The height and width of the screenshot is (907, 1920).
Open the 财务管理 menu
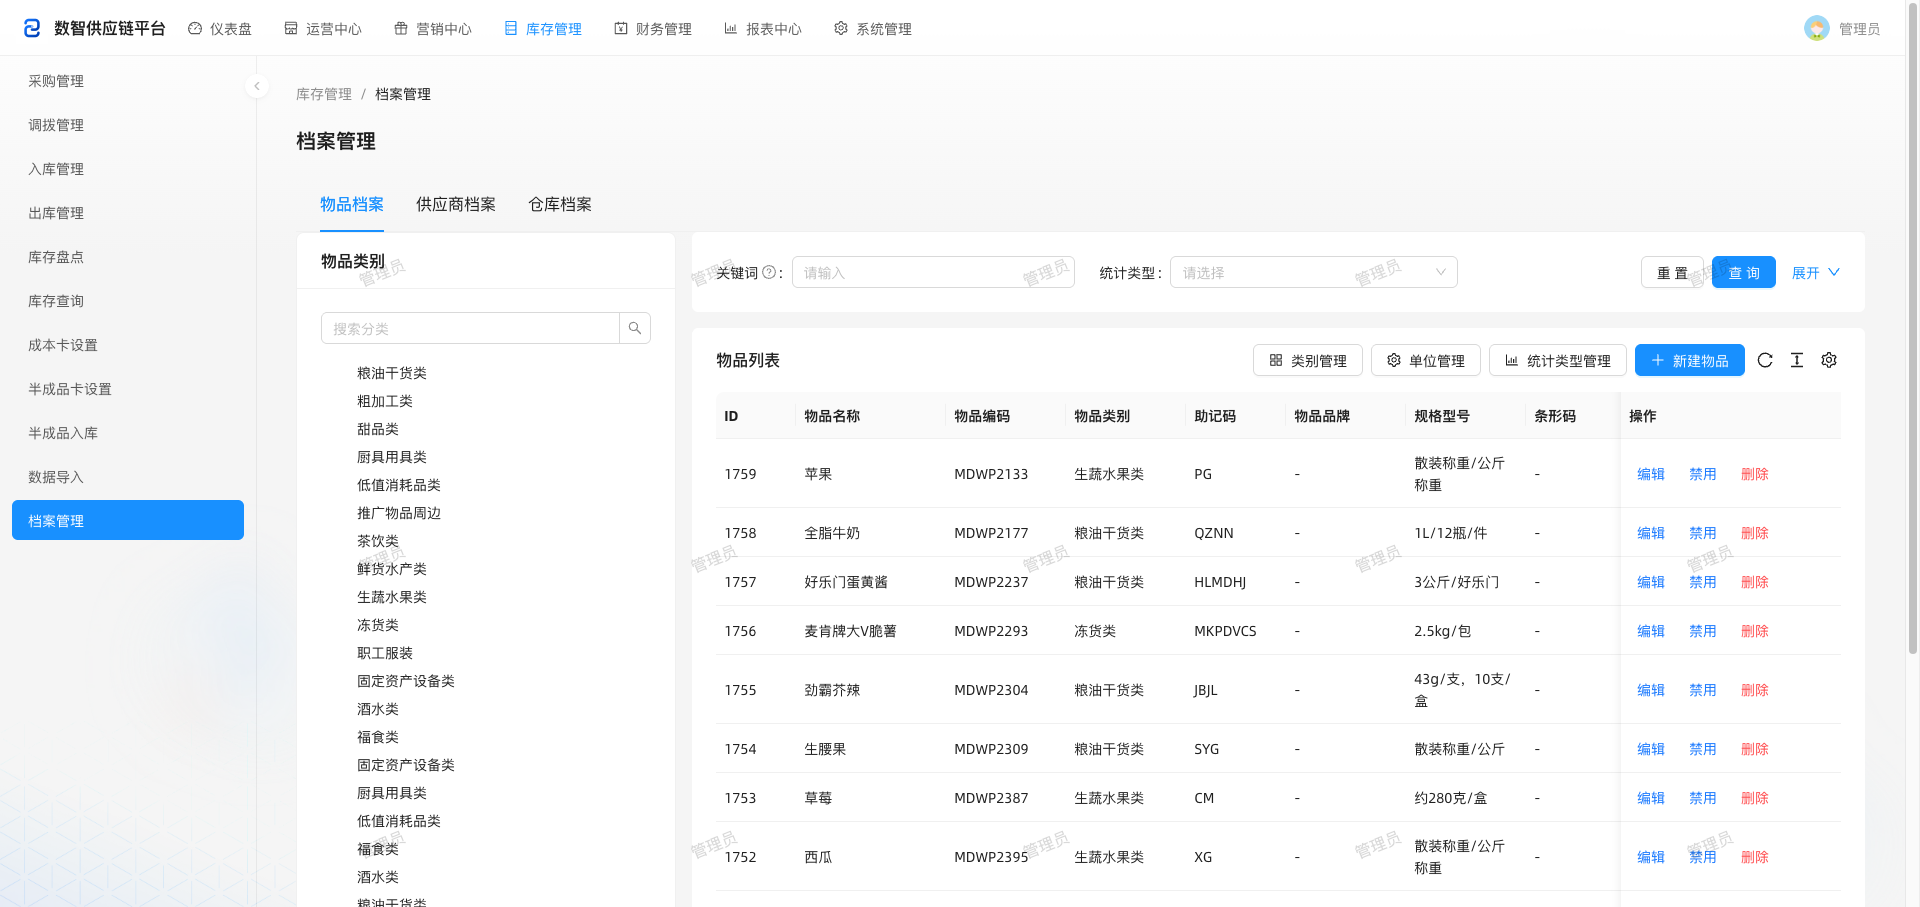653,29
